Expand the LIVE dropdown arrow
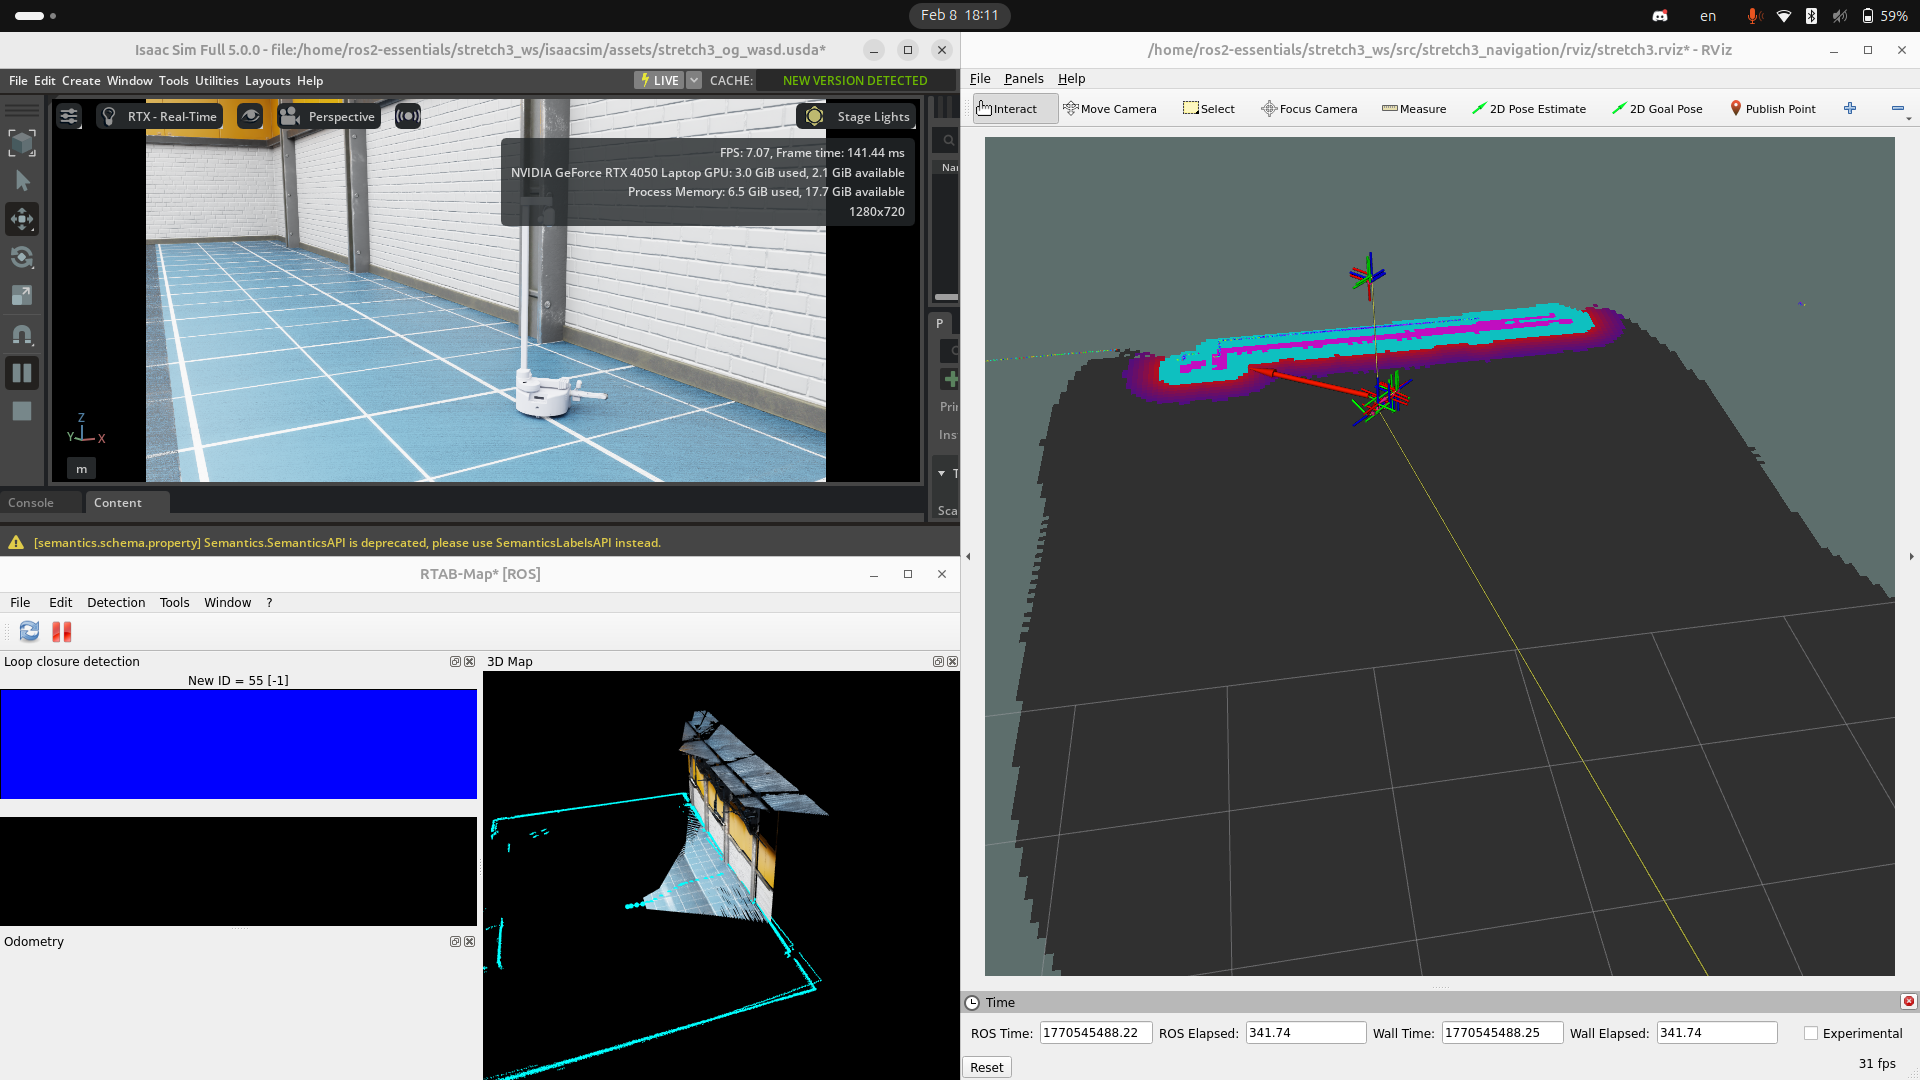 click(x=694, y=80)
